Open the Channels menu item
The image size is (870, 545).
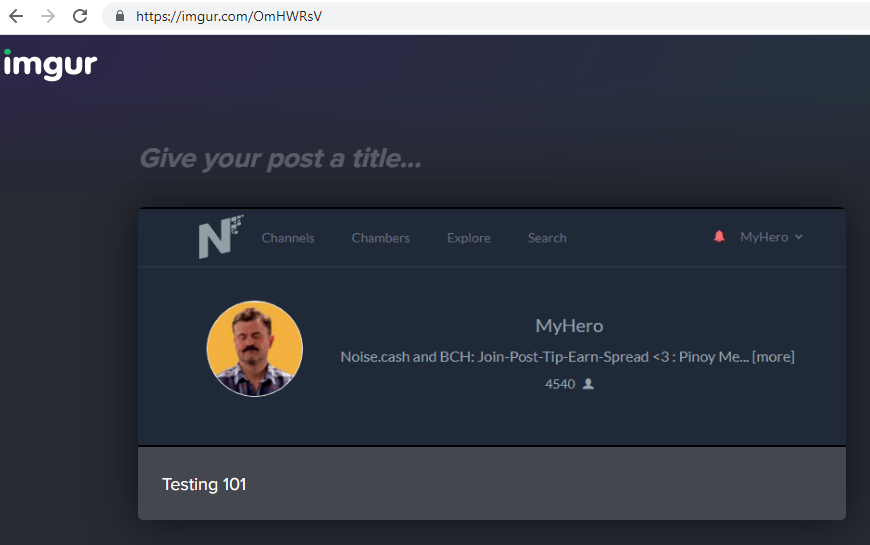click(288, 238)
